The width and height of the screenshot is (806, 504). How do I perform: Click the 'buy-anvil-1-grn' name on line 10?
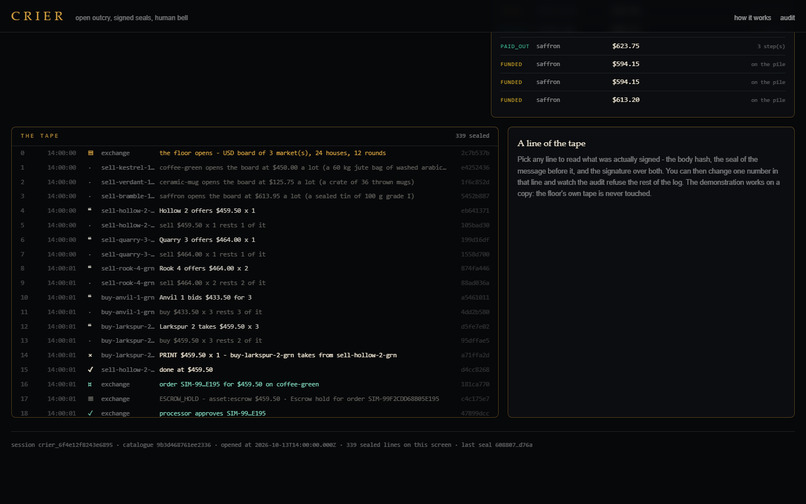point(127,297)
